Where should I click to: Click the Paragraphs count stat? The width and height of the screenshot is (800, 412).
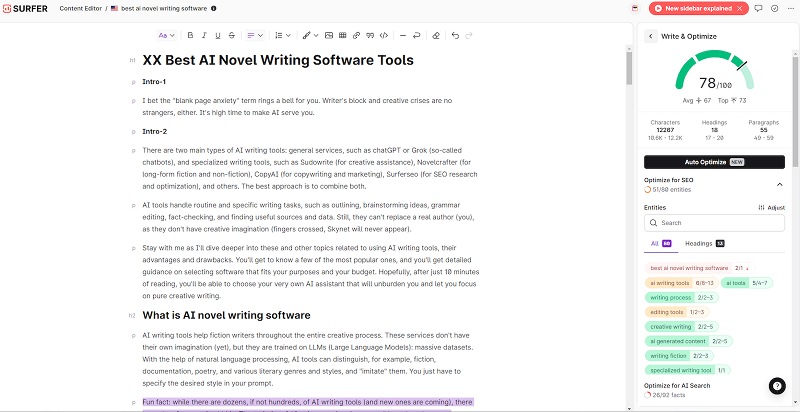(x=763, y=130)
